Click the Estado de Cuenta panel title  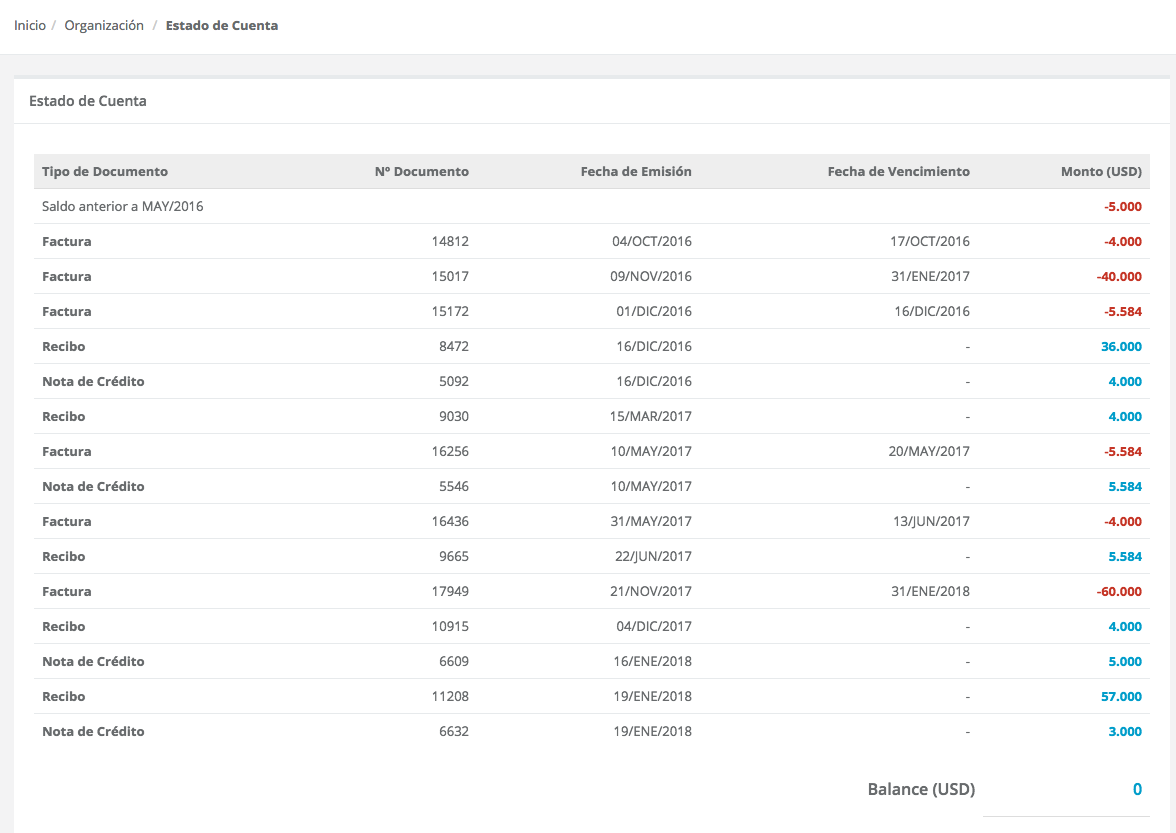pos(88,100)
